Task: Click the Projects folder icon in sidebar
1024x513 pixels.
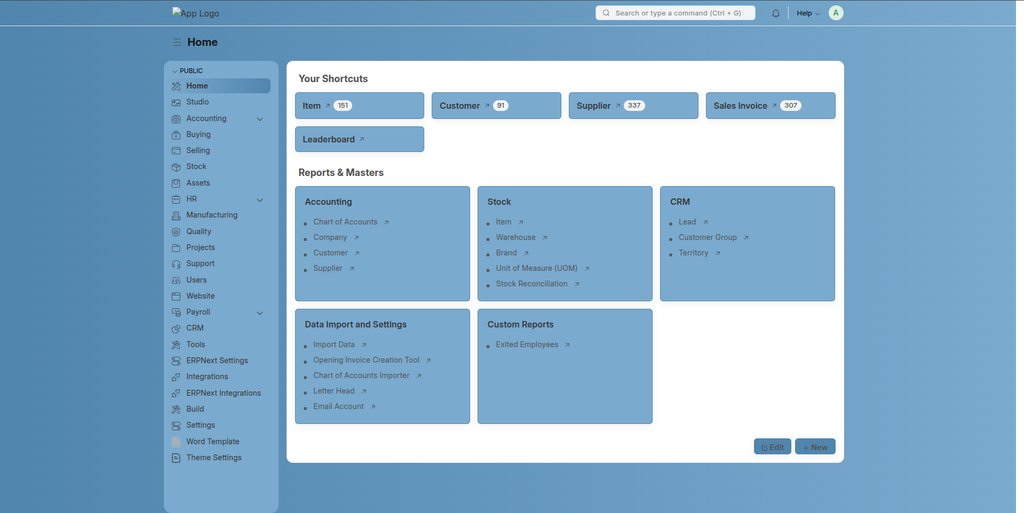Action: 176,248
